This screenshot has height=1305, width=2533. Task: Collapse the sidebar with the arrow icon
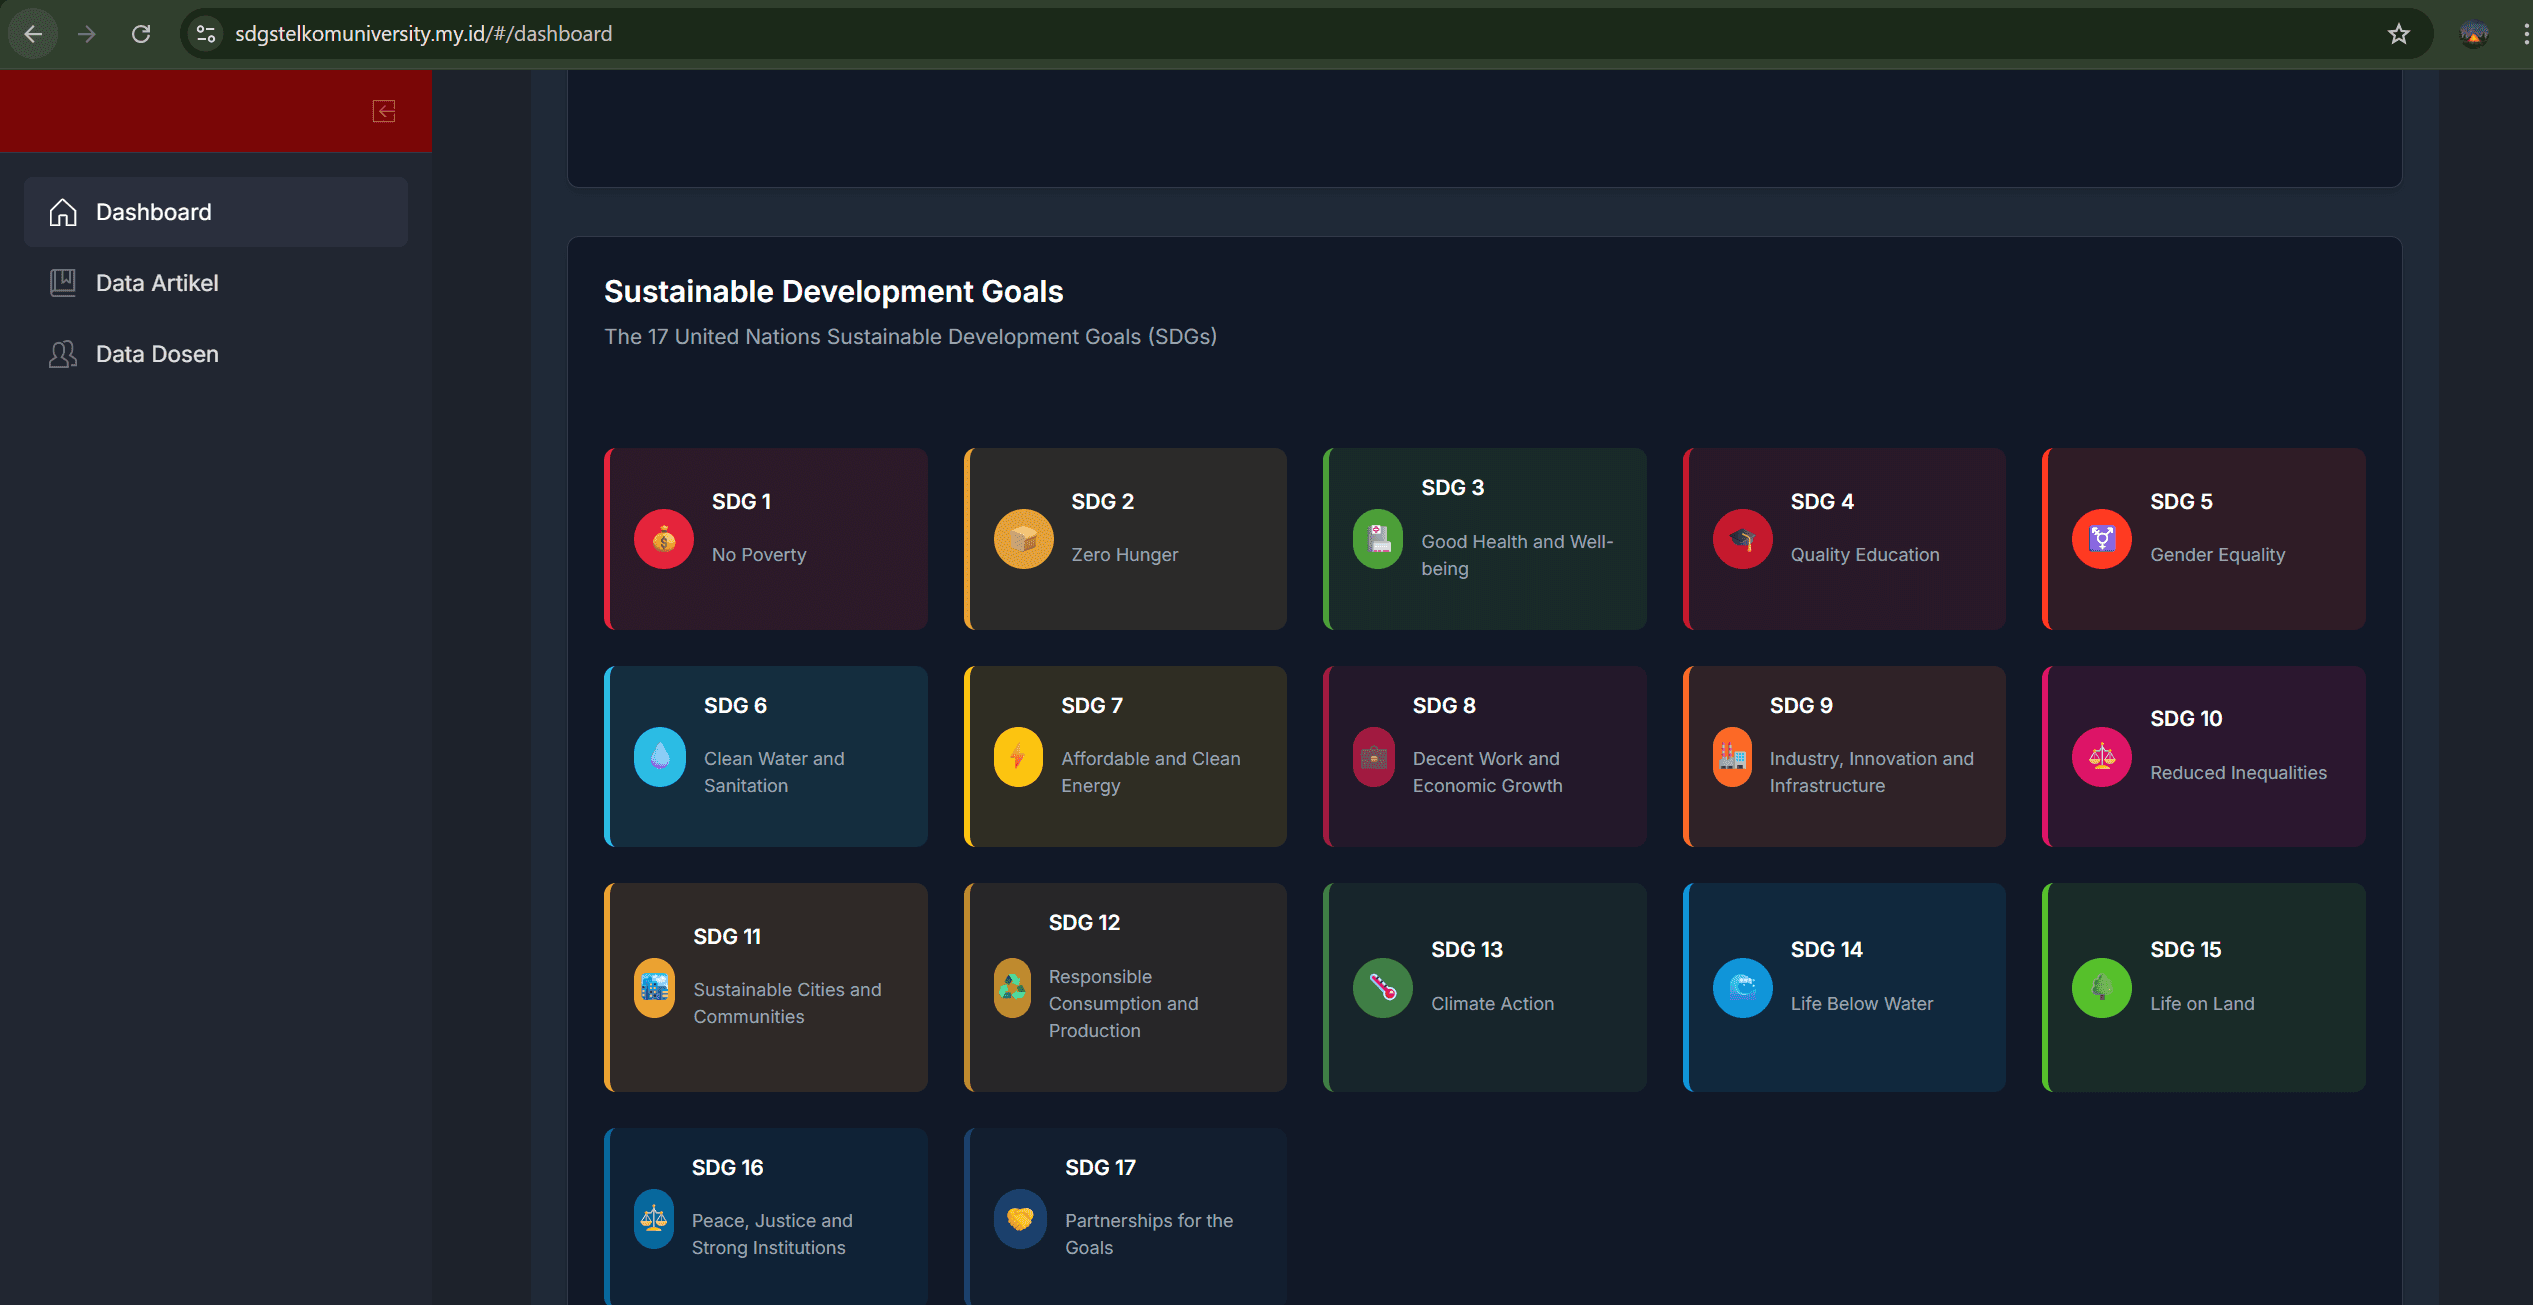pyautogui.click(x=384, y=111)
